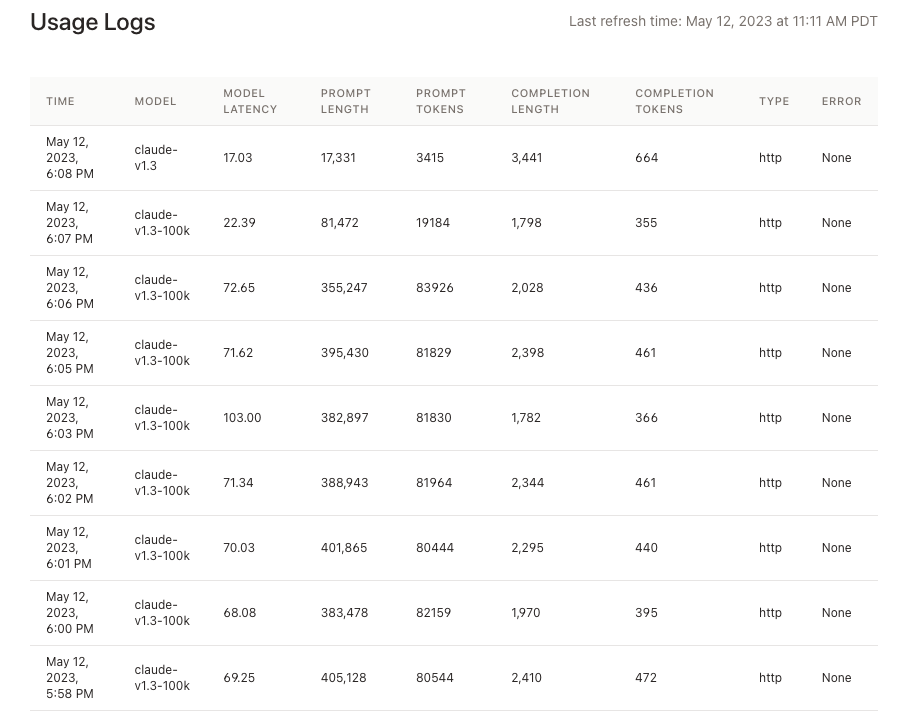Select the 6:01 PM log row timestamp
The image size is (920, 715).
coord(69,548)
